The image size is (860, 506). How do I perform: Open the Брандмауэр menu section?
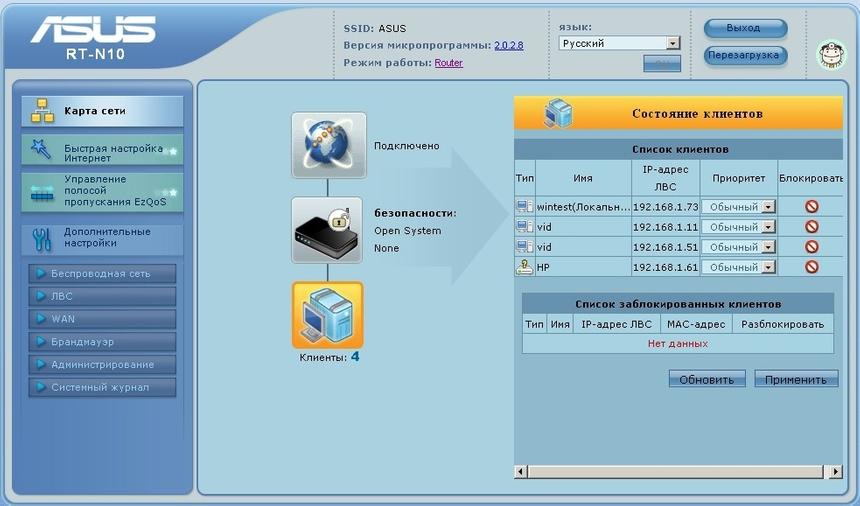pyautogui.click(x=102, y=342)
